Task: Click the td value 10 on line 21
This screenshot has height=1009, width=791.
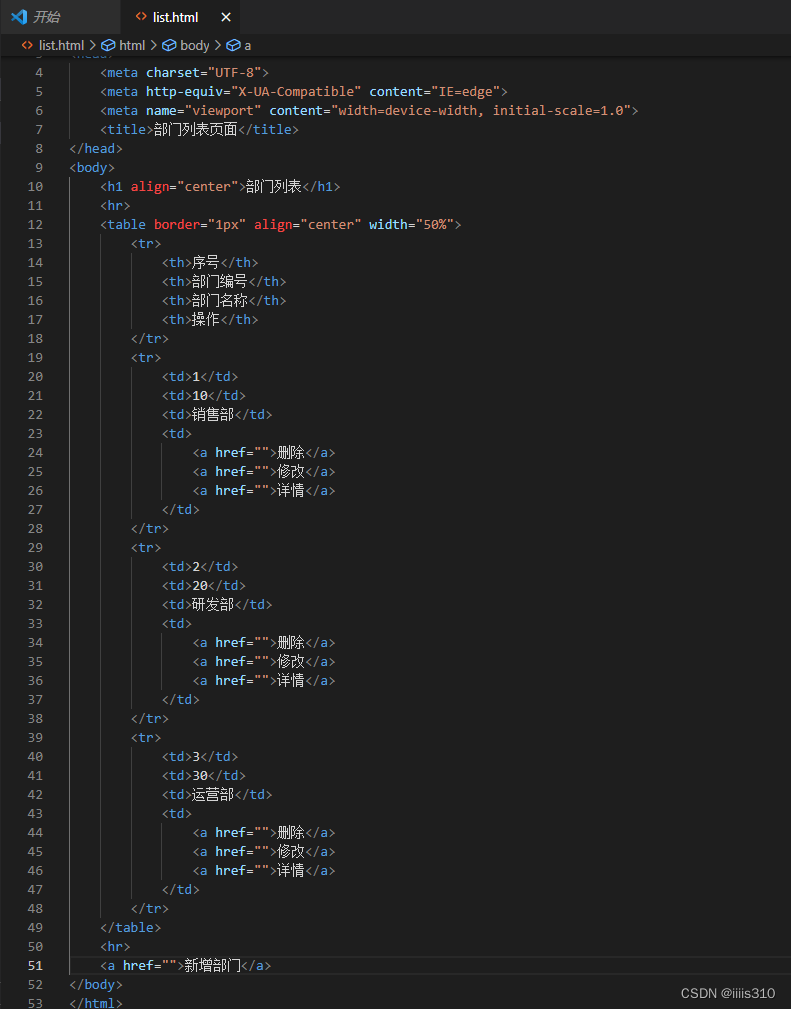Action: coord(200,396)
